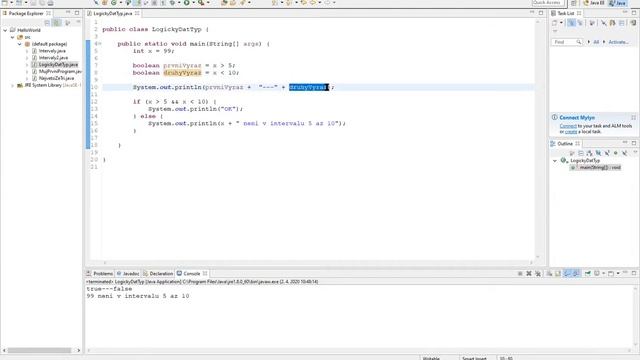The height and width of the screenshot is (360, 640).
Task: Focus the Quick Access search field
Action: (x=548, y=3)
